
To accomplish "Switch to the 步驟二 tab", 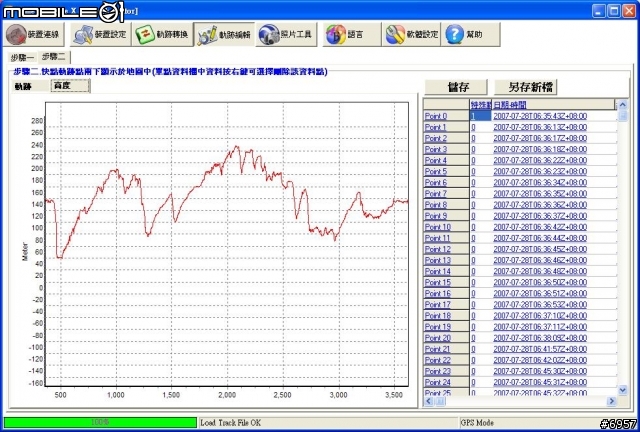I will tap(54, 57).
